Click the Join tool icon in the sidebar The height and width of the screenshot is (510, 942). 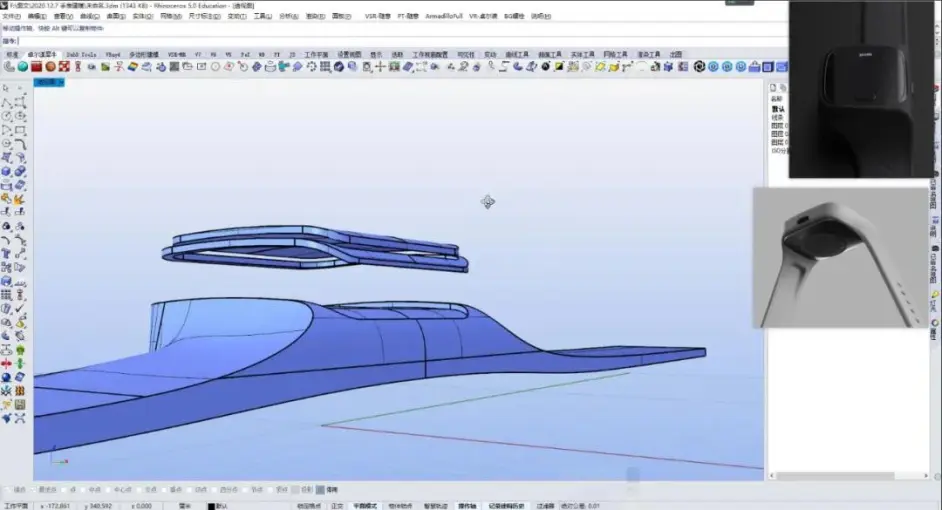(7, 199)
